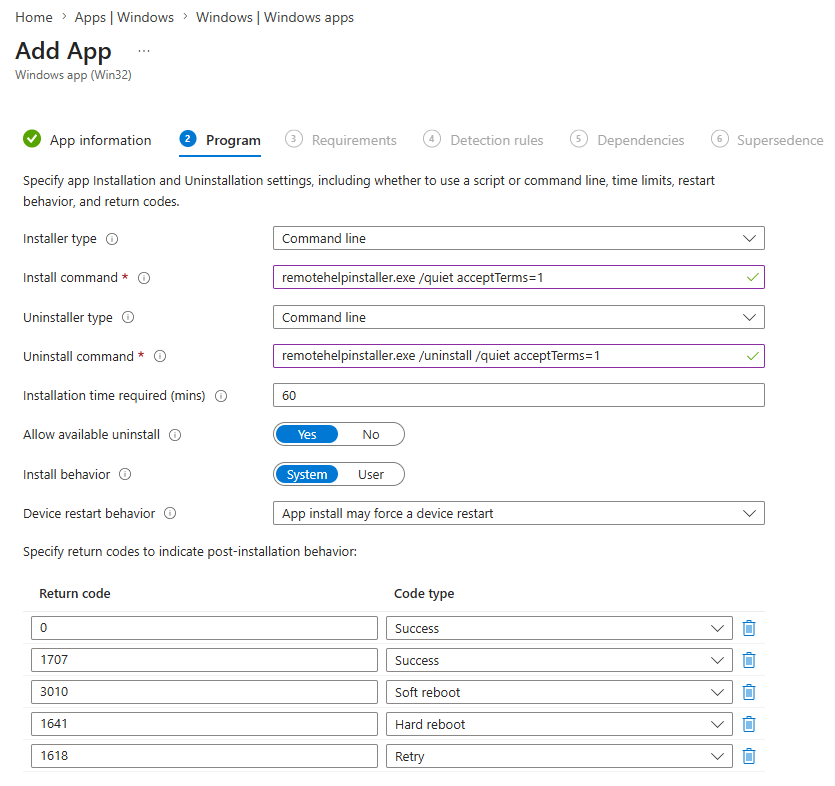Image resolution: width=835 pixels, height=786 pixels.
Task: Click the step 2 circle icon for Program
Action: [x=188, y=139]
